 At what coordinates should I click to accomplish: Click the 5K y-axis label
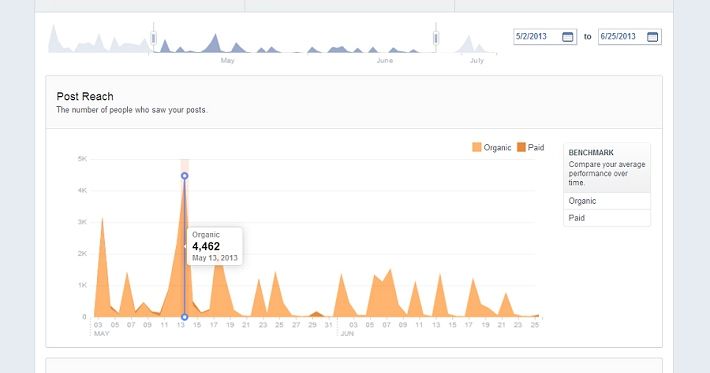[x=82, y=159]
